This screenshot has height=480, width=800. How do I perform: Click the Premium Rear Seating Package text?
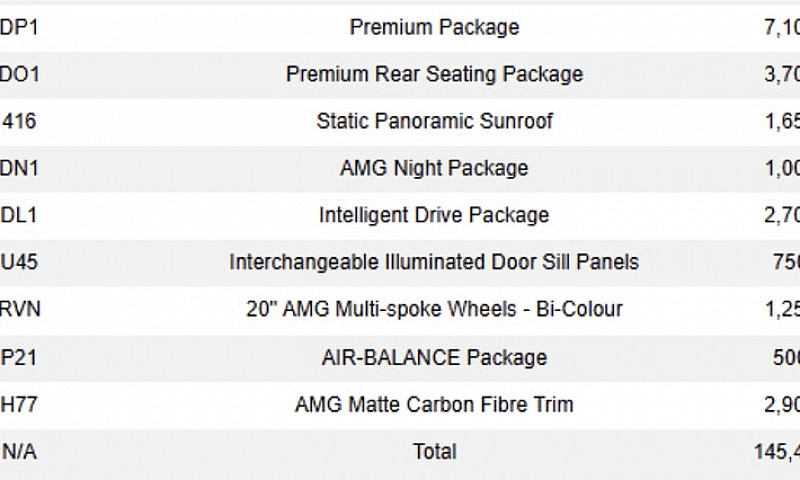tap(434, 74)
